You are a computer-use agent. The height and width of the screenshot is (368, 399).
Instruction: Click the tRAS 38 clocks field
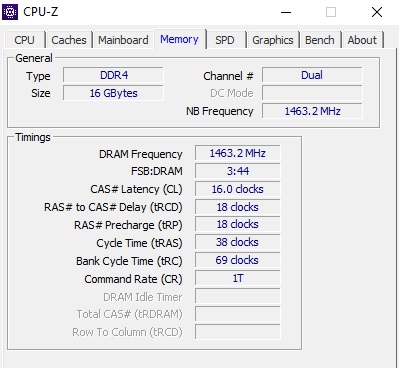click(x=237, y=242)
